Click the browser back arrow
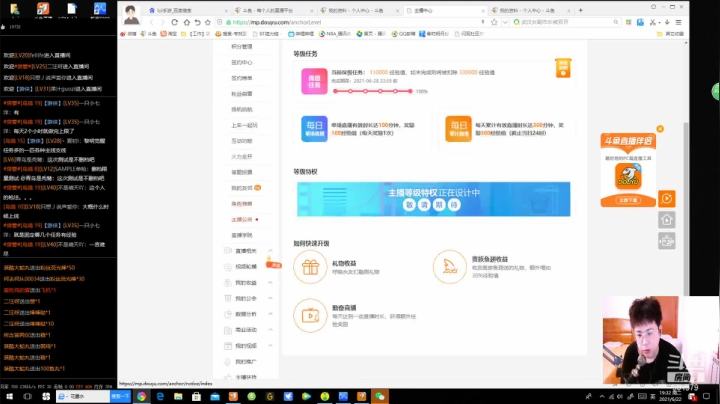 tap(152, 22)
